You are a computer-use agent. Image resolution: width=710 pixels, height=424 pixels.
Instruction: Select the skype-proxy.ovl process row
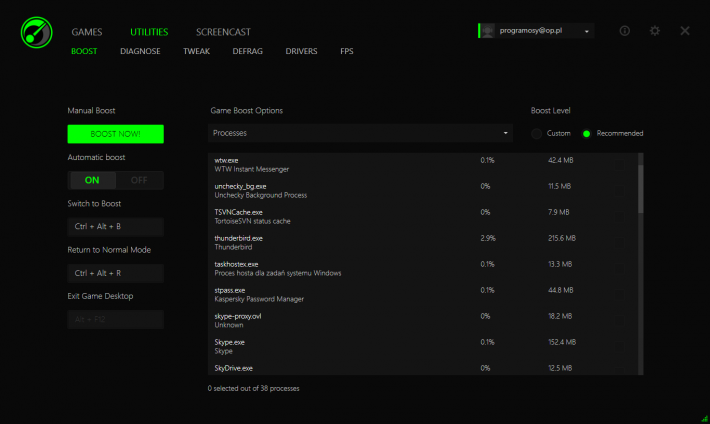422,321
